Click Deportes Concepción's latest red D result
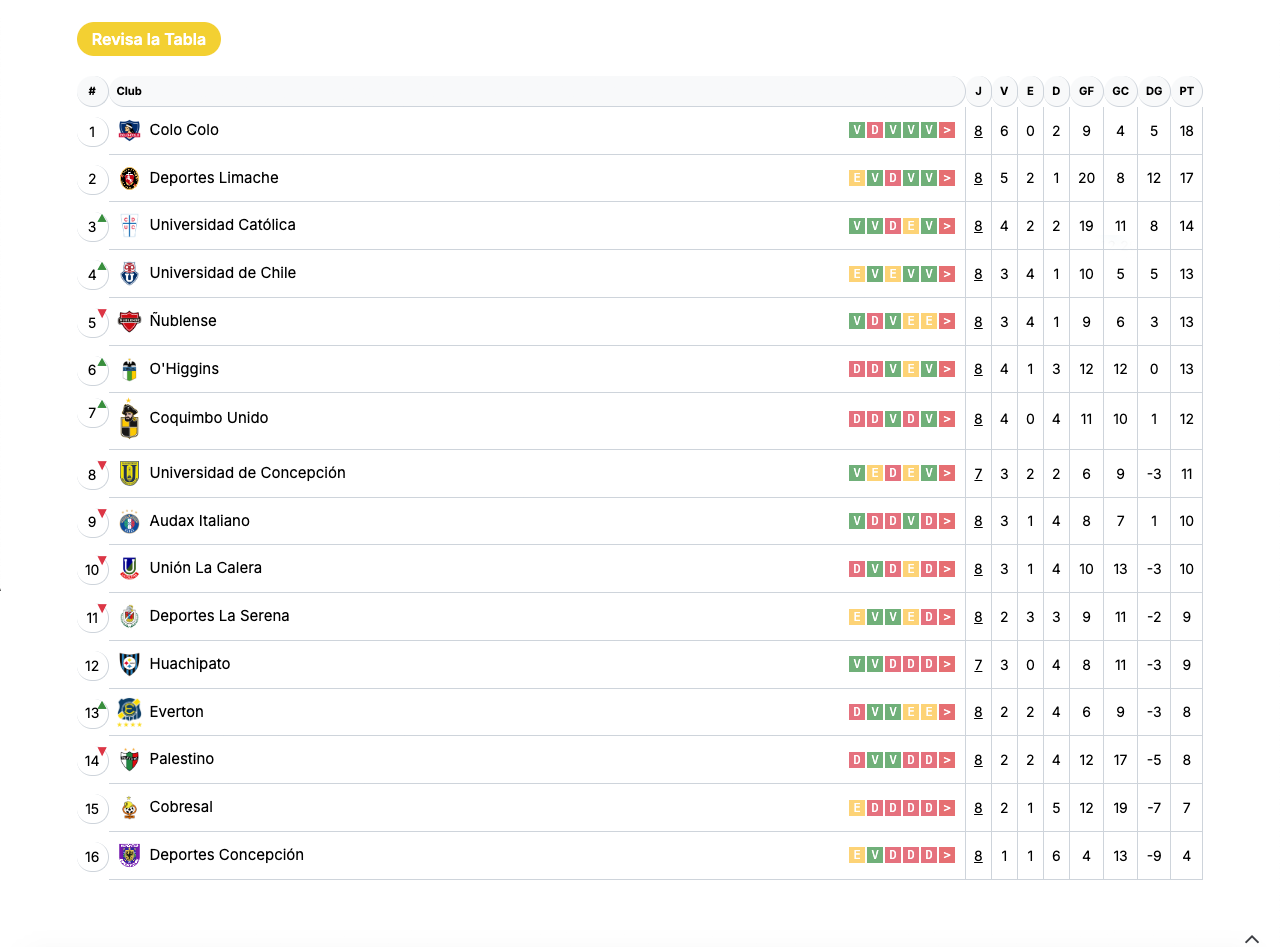The height and width of the screenshot is (947, 1280). [x=929, y=855]
